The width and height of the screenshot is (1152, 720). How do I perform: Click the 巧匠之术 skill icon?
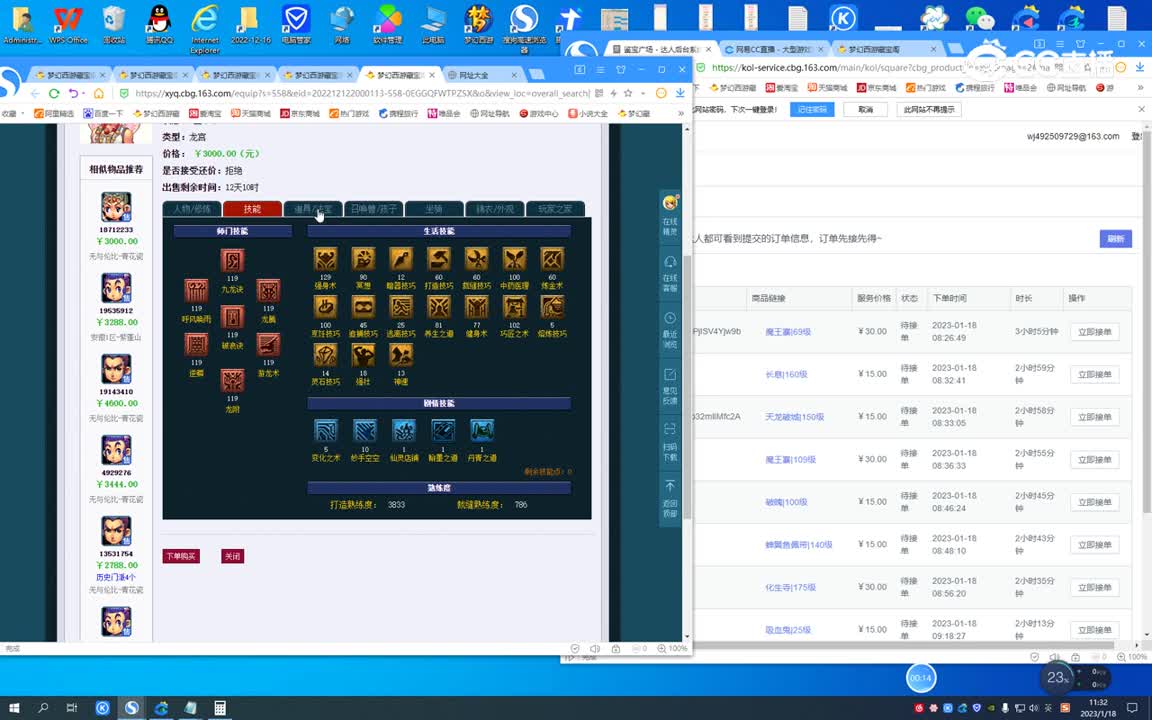click(x=514, y=307)
